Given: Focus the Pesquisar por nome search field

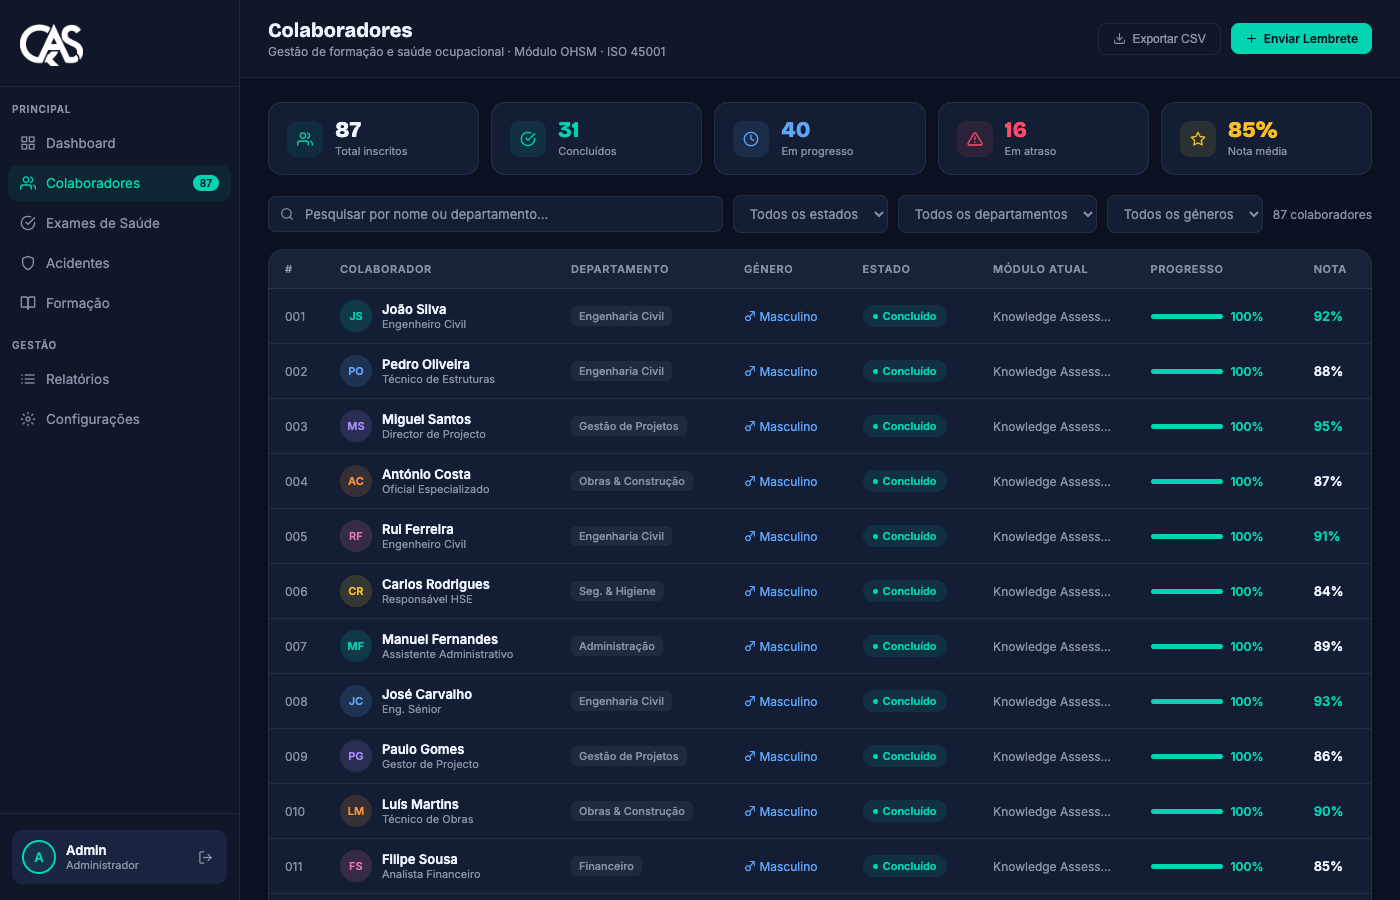Looking at the screenshot, I should click(x=495, y=214).
